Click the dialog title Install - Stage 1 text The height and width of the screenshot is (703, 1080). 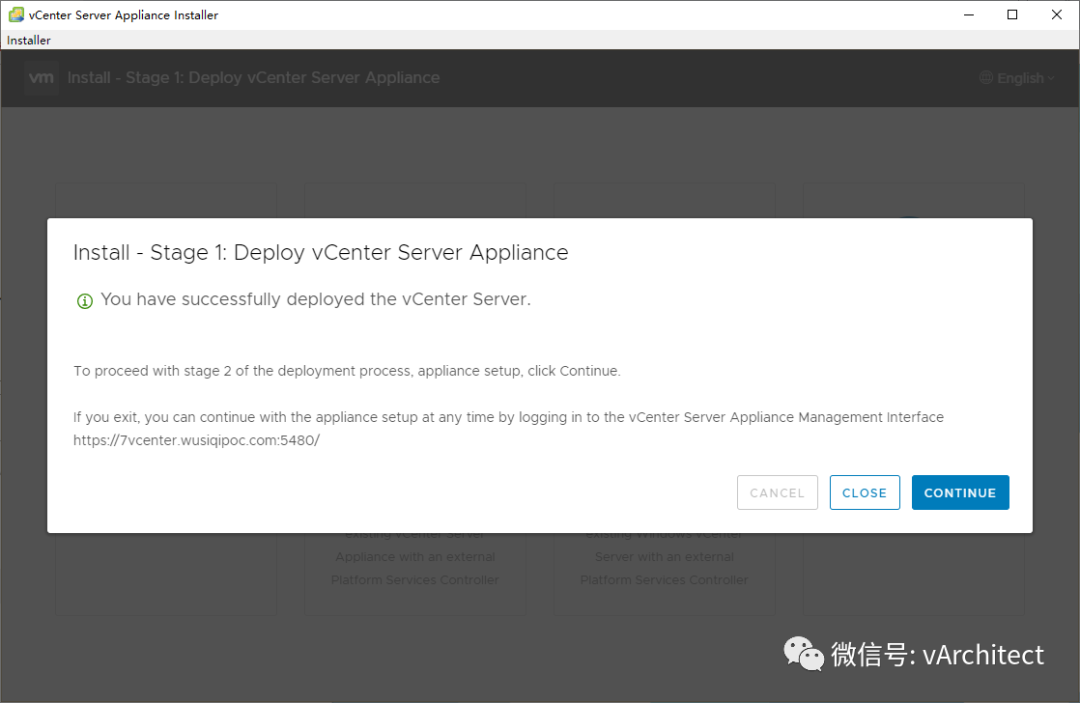[x=321, y=253]
